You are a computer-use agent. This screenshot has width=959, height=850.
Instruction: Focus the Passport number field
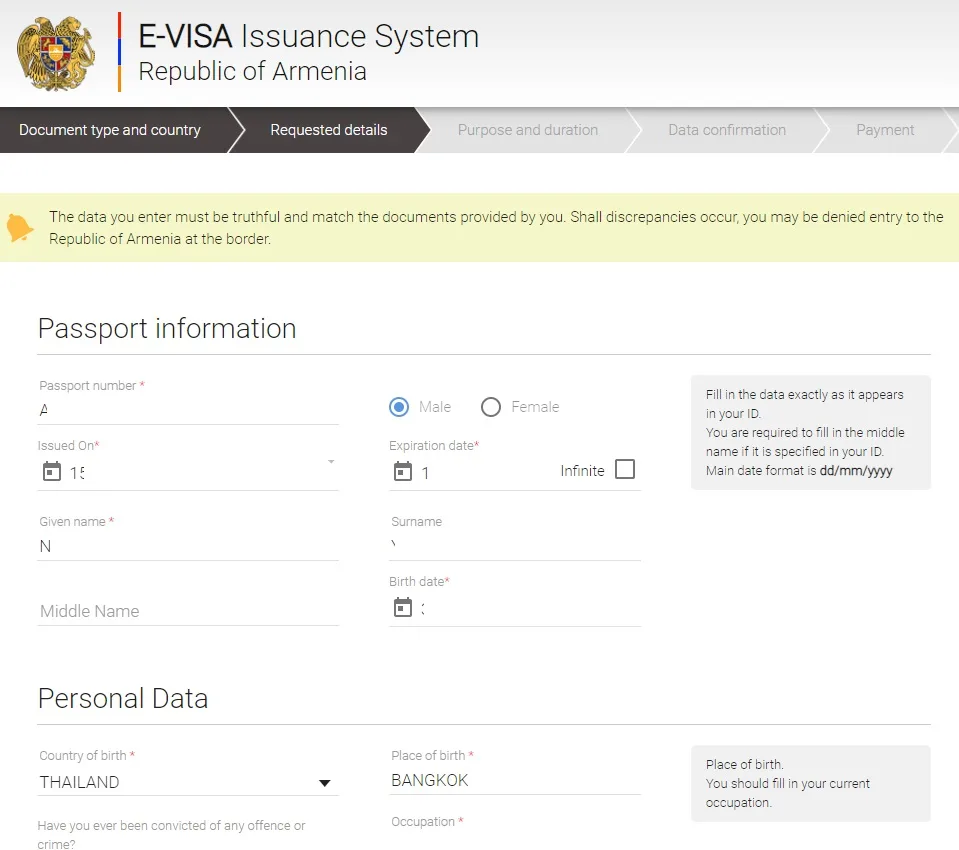click(x=188, y=410)
